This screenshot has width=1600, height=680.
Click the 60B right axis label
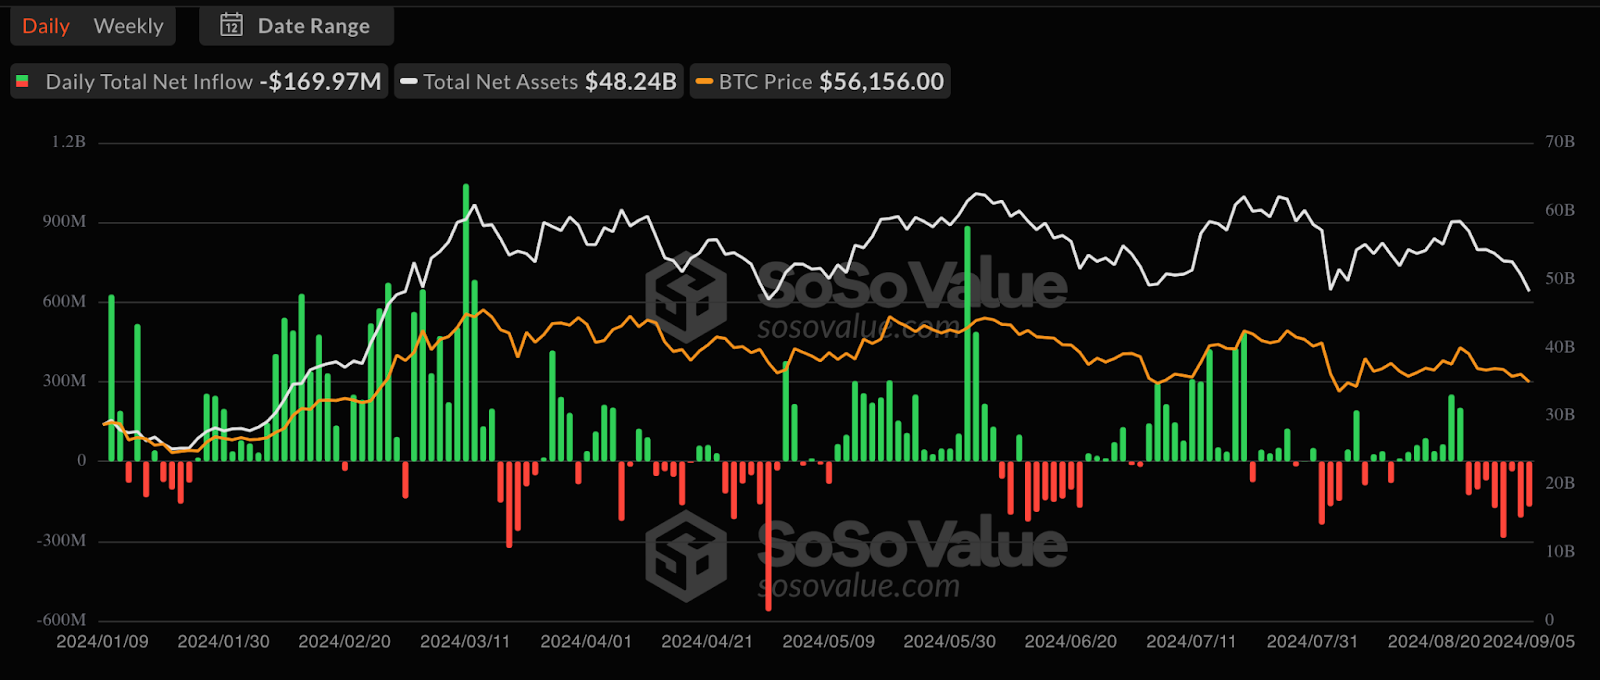click(x=1560, y=210)
